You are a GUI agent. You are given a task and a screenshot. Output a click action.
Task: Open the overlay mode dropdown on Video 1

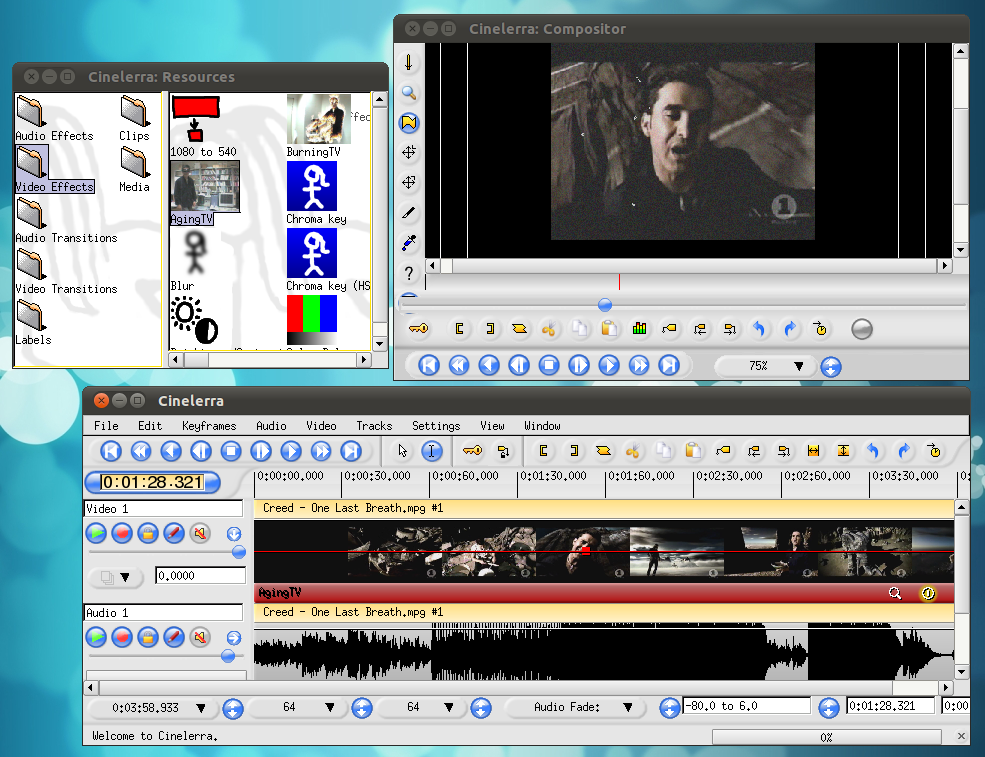pyautogui.click(x=116, y=577)
